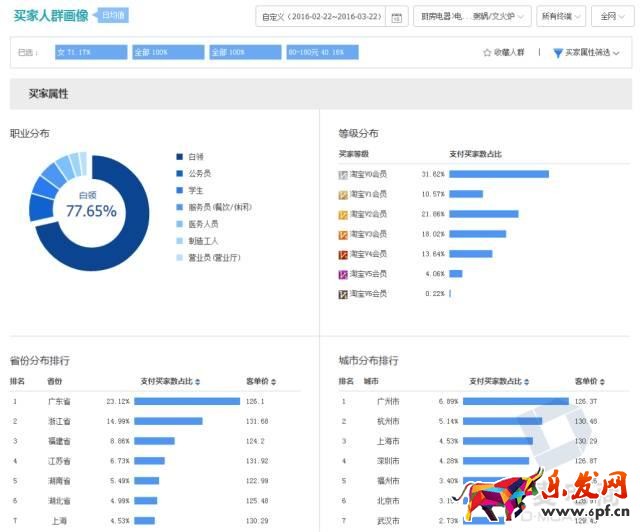Click the 淘宝V2会员 level badge icon
Viewport: 640px width, 532px height.
click(x=343, y=214)
